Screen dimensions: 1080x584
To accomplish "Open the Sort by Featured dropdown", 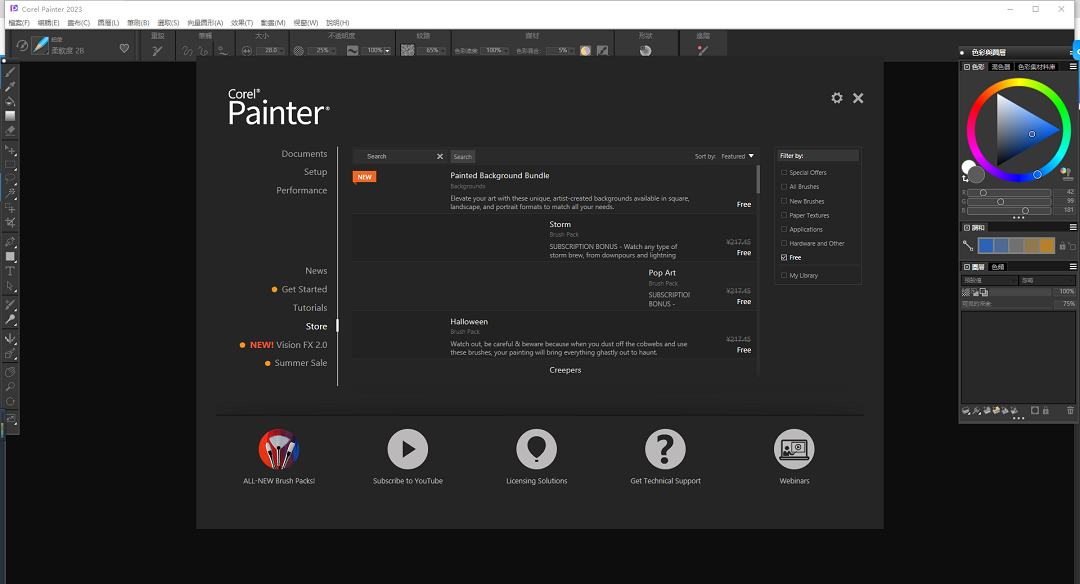I will [x=738, y=156].
